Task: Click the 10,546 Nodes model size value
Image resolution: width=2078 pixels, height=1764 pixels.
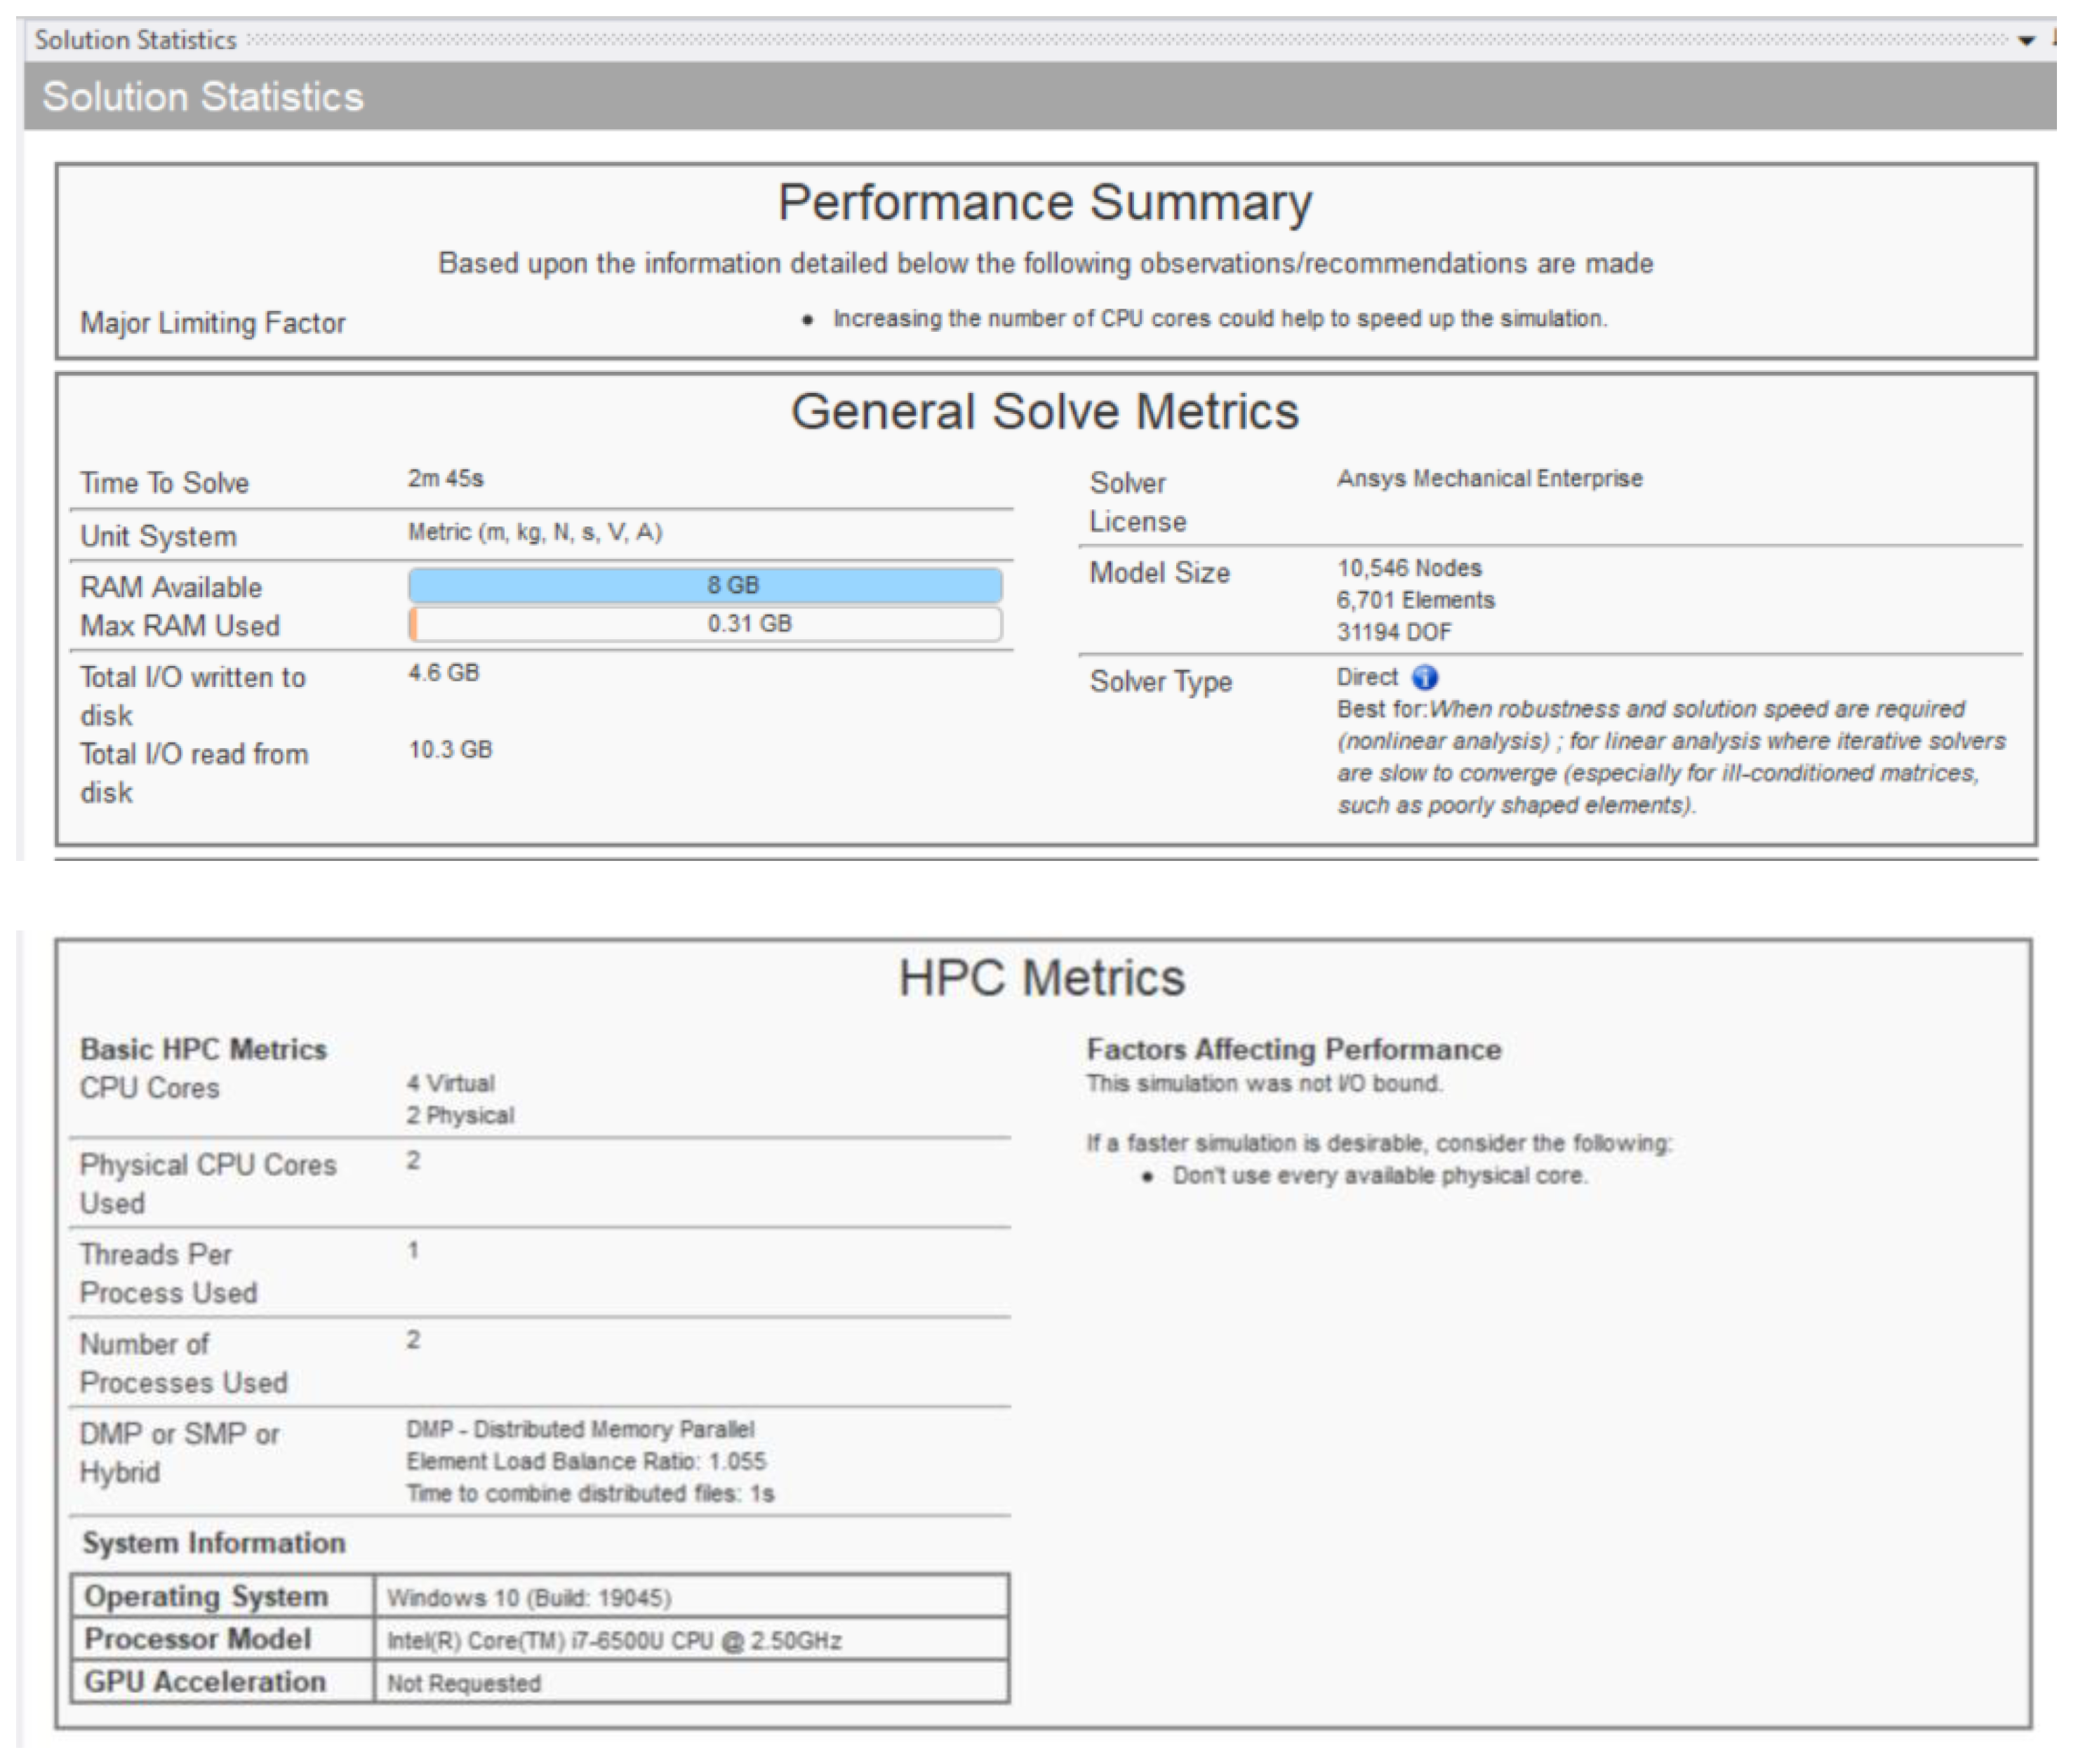Action: coord(1409,569)
